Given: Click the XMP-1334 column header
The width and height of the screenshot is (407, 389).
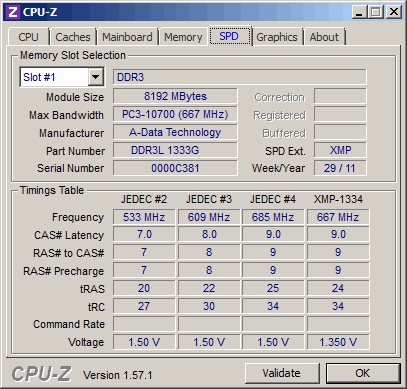Looking at the screenshot, I should click(x=338, y=199).
